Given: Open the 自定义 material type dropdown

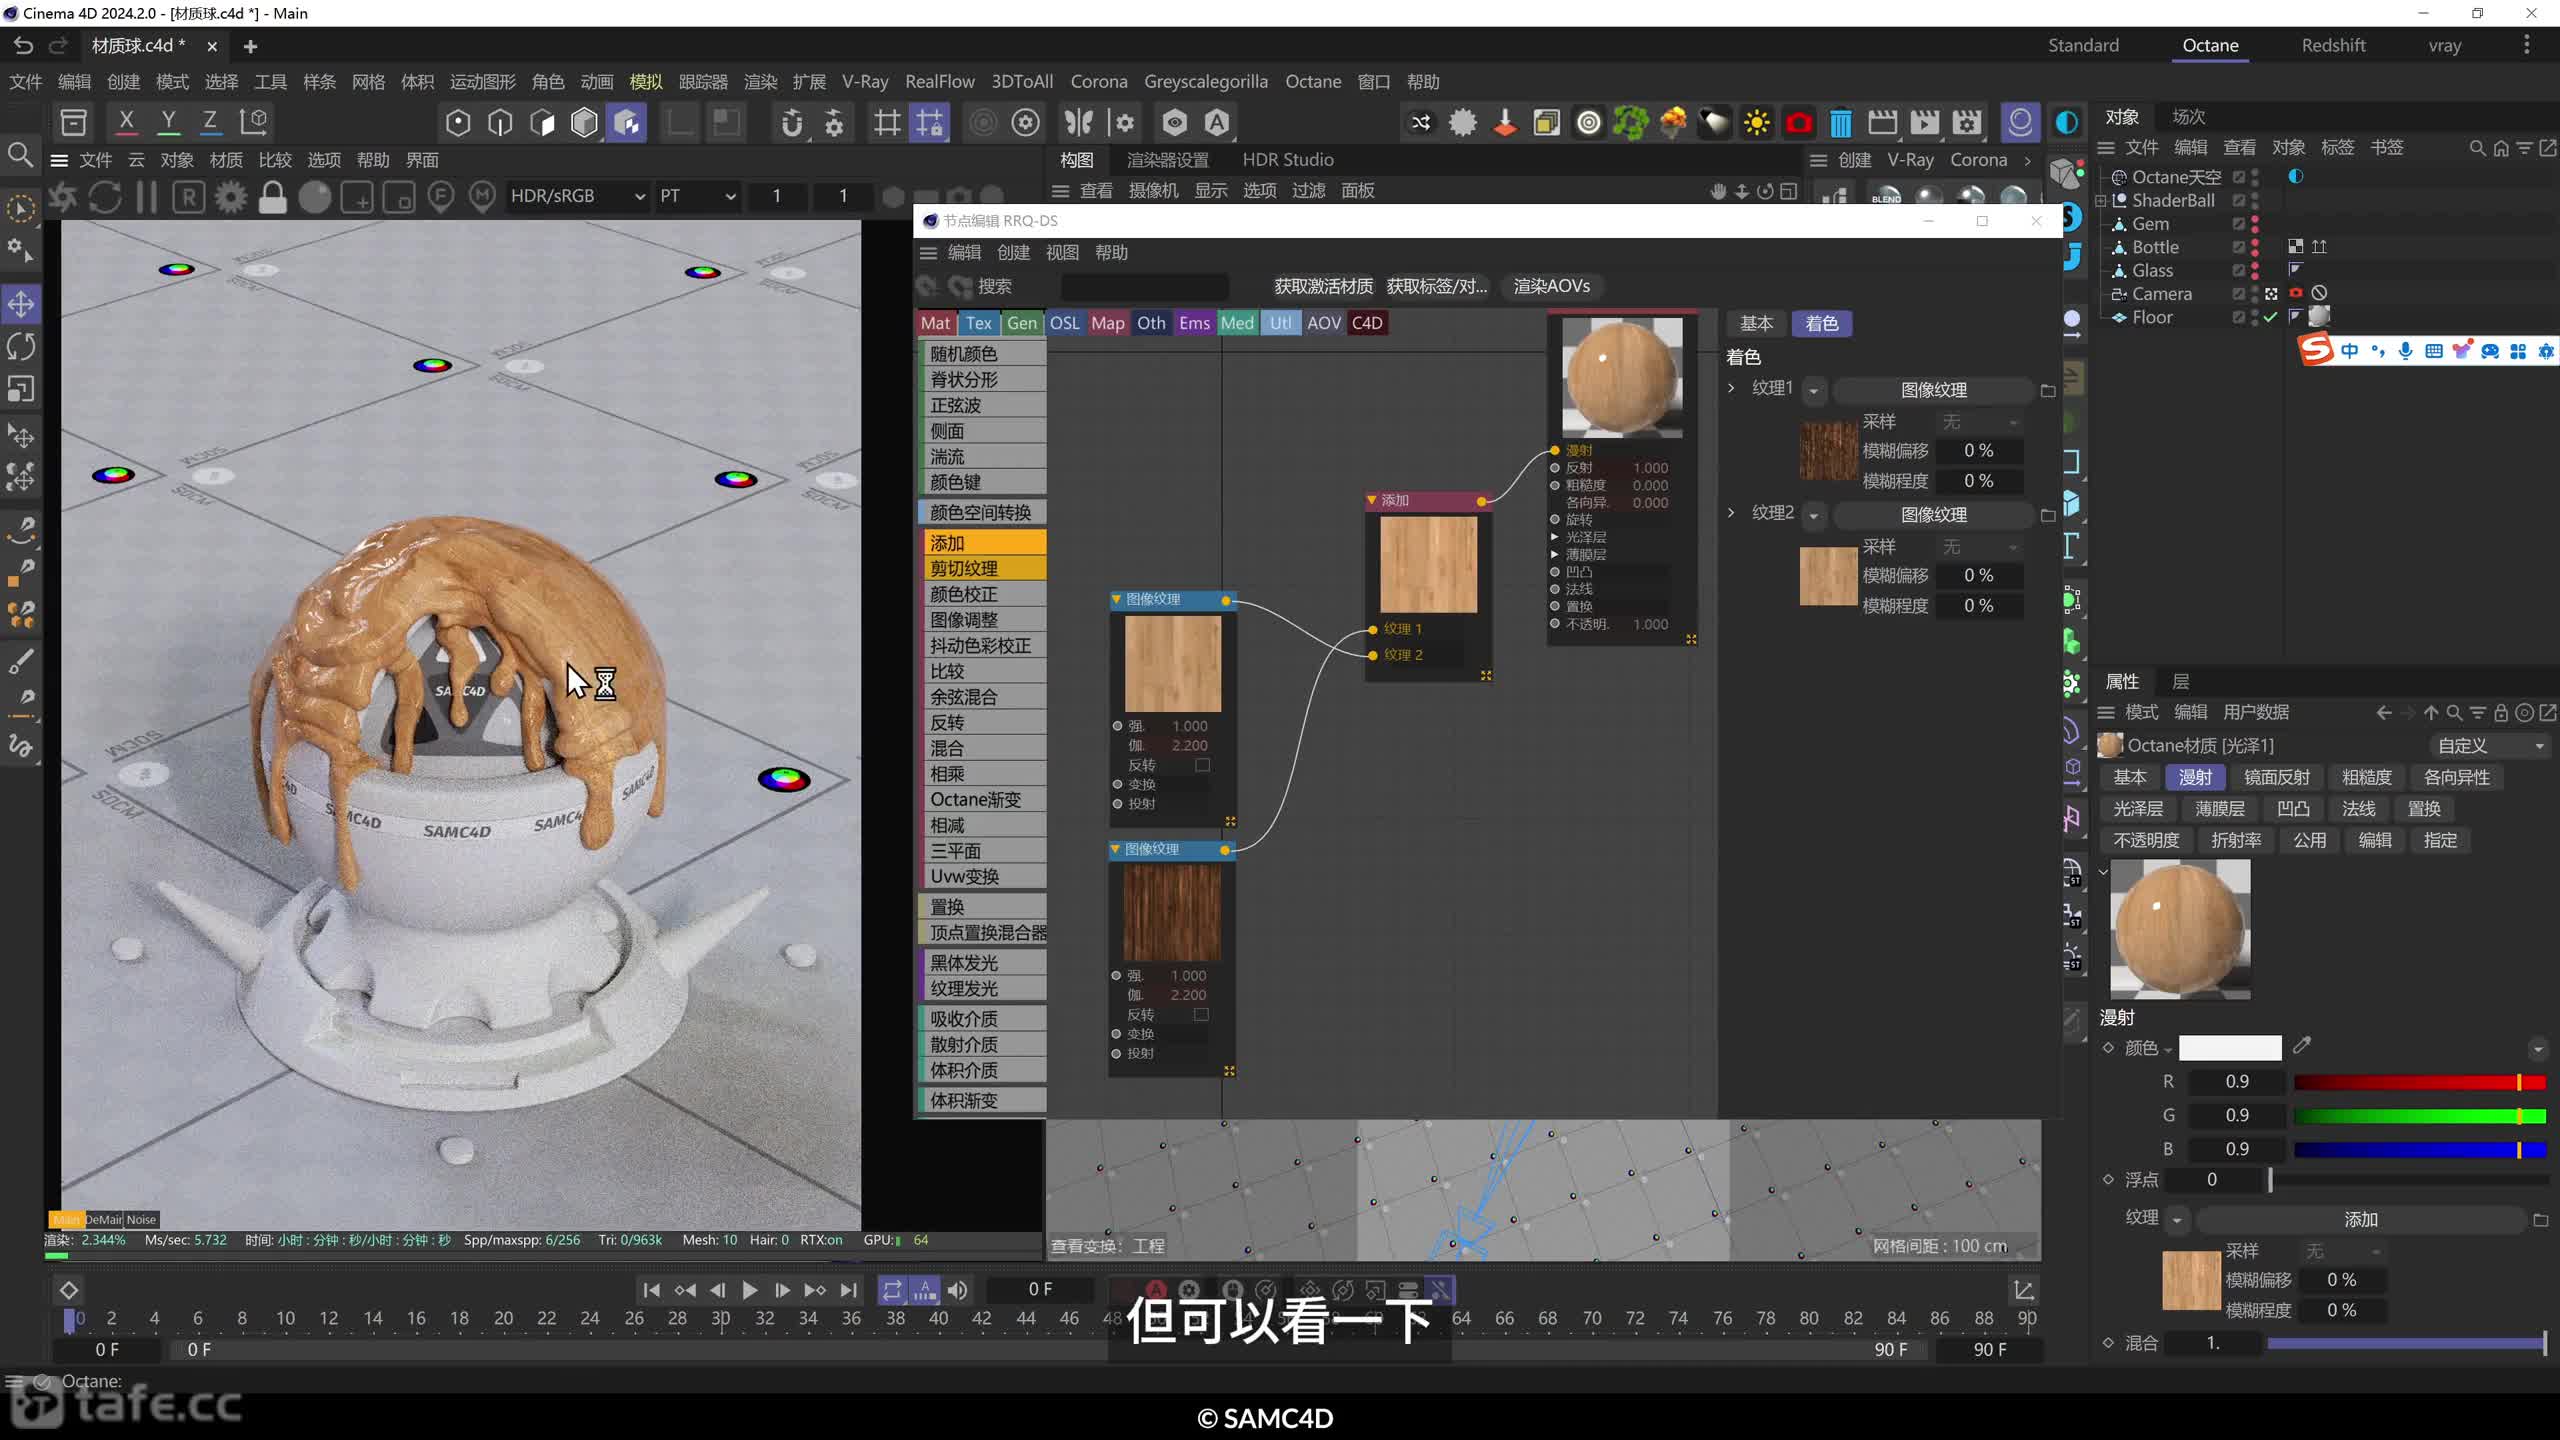Looking at the screenshot, I should pyautogui.click(x=2490, y=746).
